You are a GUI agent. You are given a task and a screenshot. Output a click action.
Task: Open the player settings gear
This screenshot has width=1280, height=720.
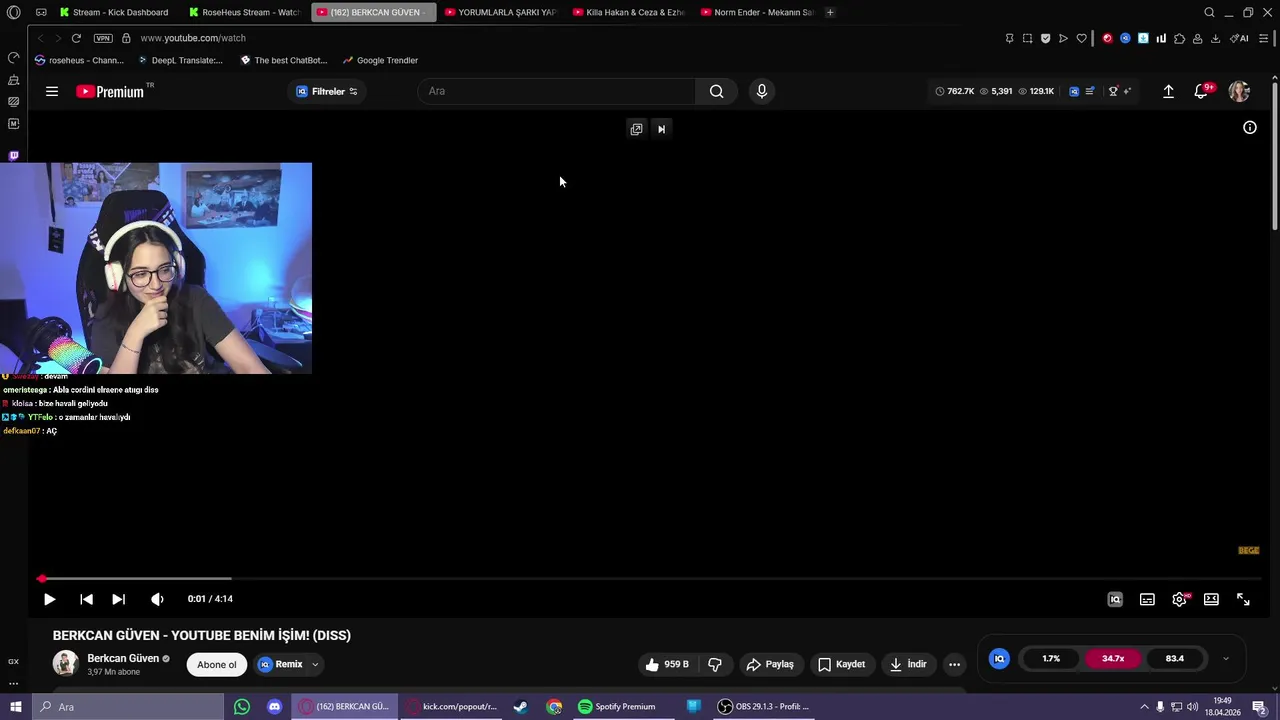click(1179, 599)
